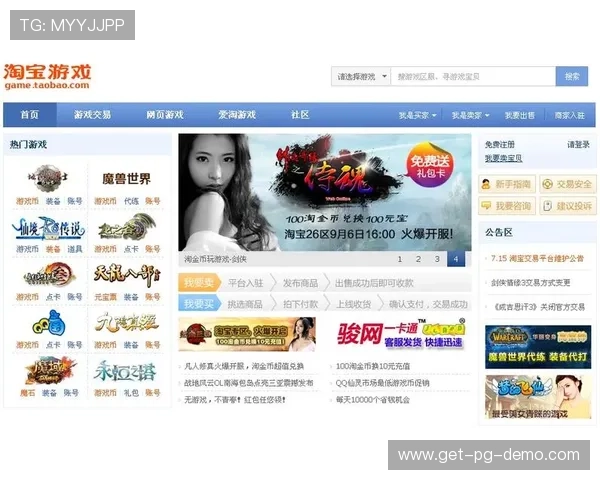Open the 九阴真经 game logo
The width and height of the screenshot is (600, 480).
[127, 323]
